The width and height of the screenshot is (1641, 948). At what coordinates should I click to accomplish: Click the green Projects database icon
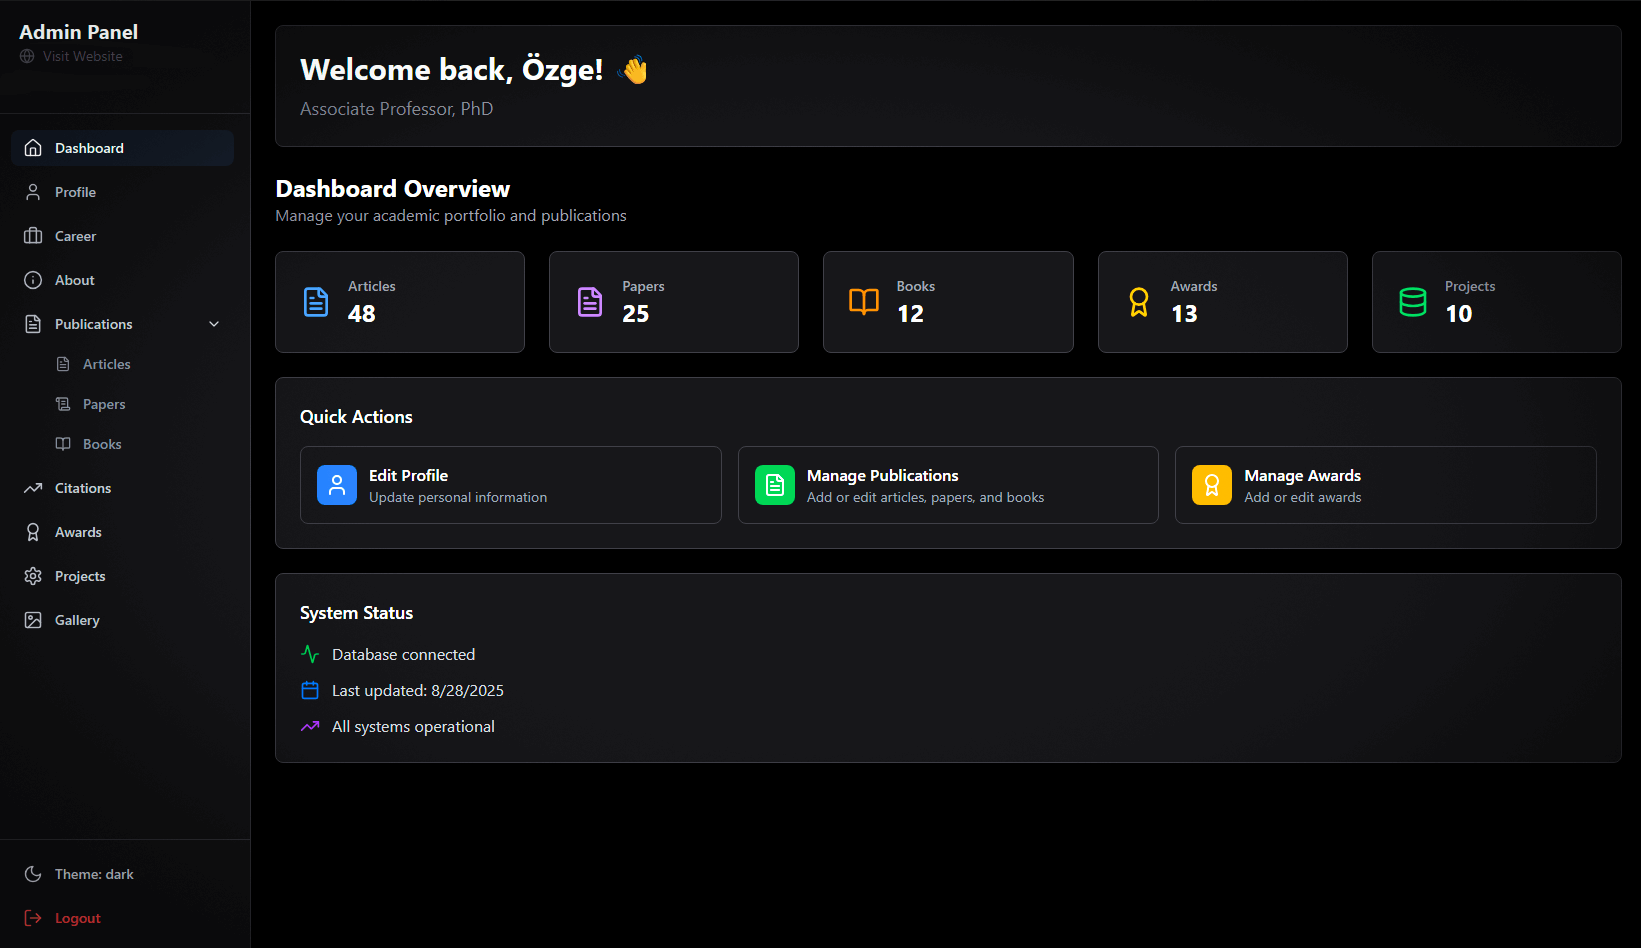[1413, 302]
